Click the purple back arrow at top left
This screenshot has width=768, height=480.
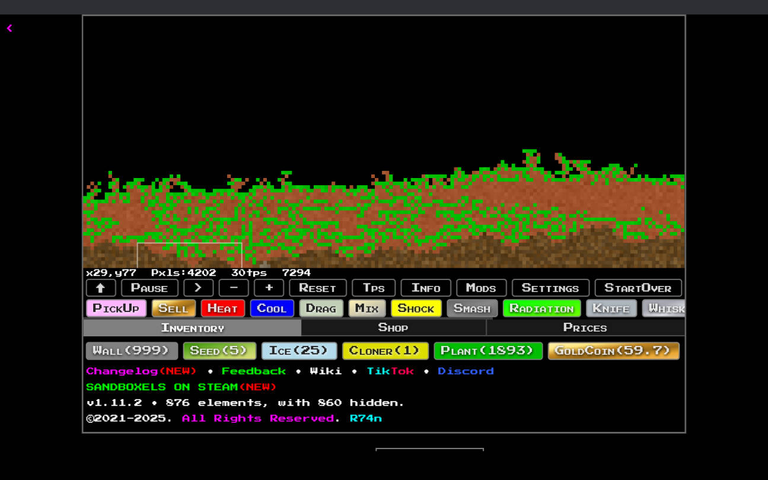pyautogui.click(x=10, y=28)
